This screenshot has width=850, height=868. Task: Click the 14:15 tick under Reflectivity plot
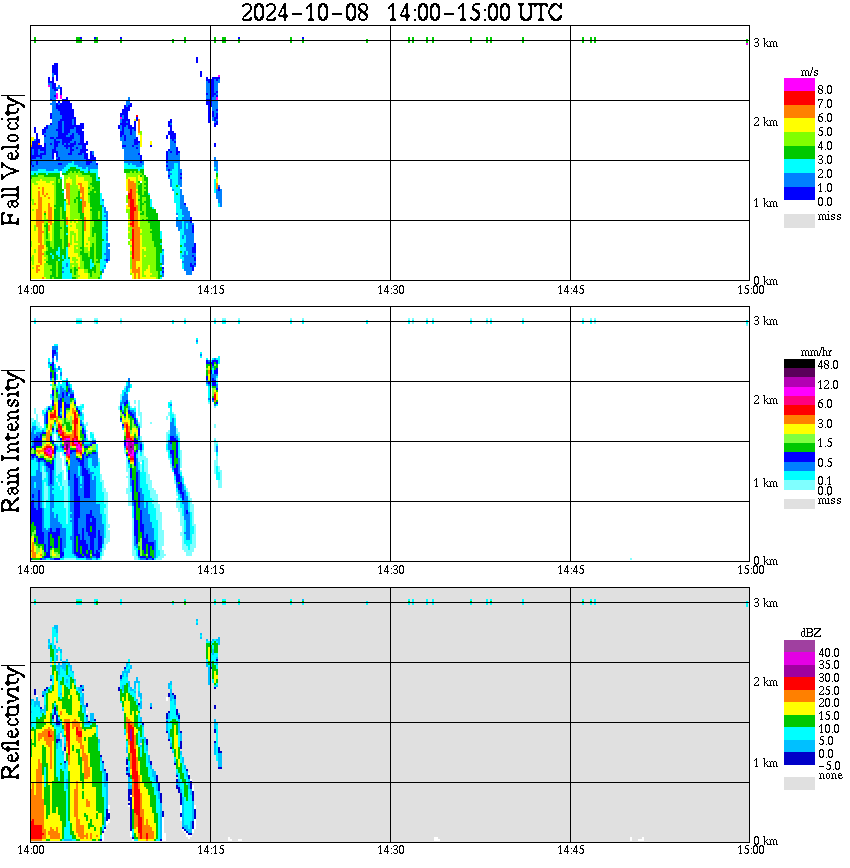click(x=210, y=850)
